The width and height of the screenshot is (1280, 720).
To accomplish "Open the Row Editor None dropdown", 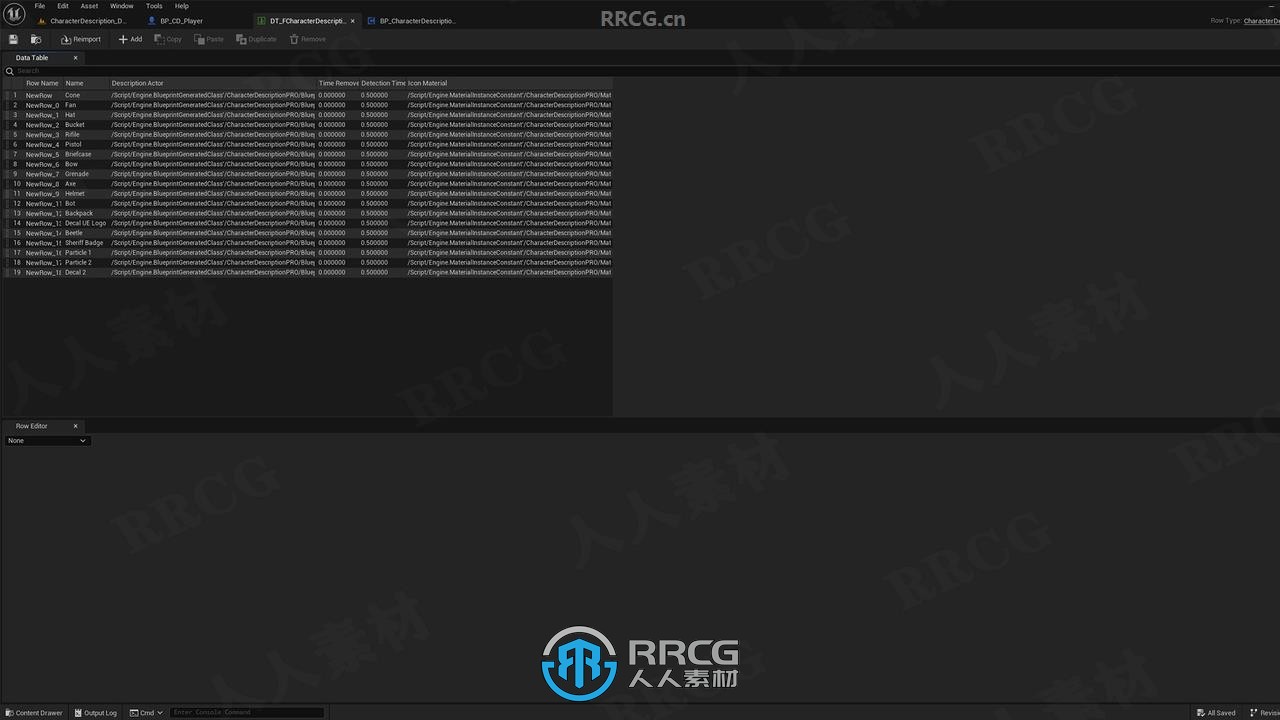I will point(47,441).
